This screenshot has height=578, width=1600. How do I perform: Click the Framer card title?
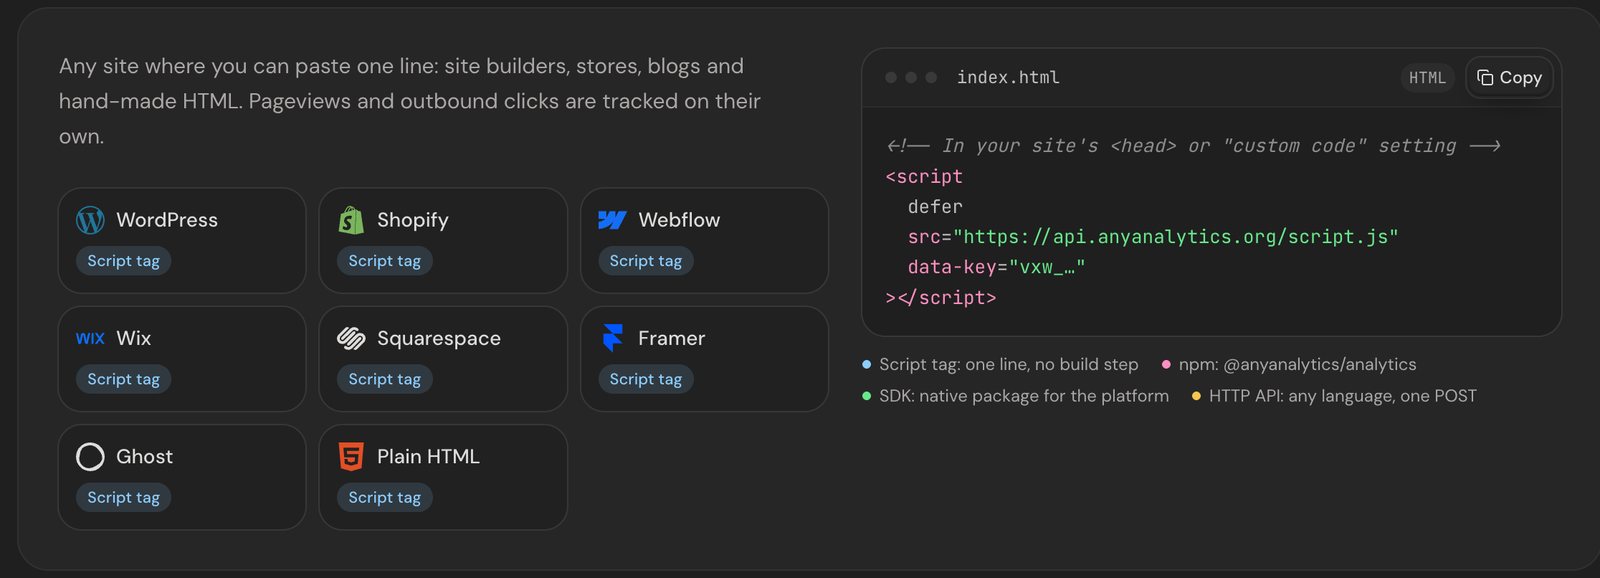tap(671, 338)
